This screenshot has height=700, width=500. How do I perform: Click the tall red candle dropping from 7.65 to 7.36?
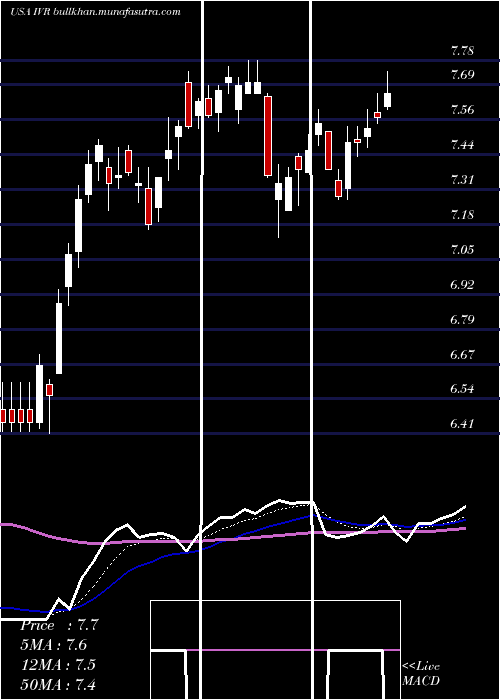[x=268, y=135]
